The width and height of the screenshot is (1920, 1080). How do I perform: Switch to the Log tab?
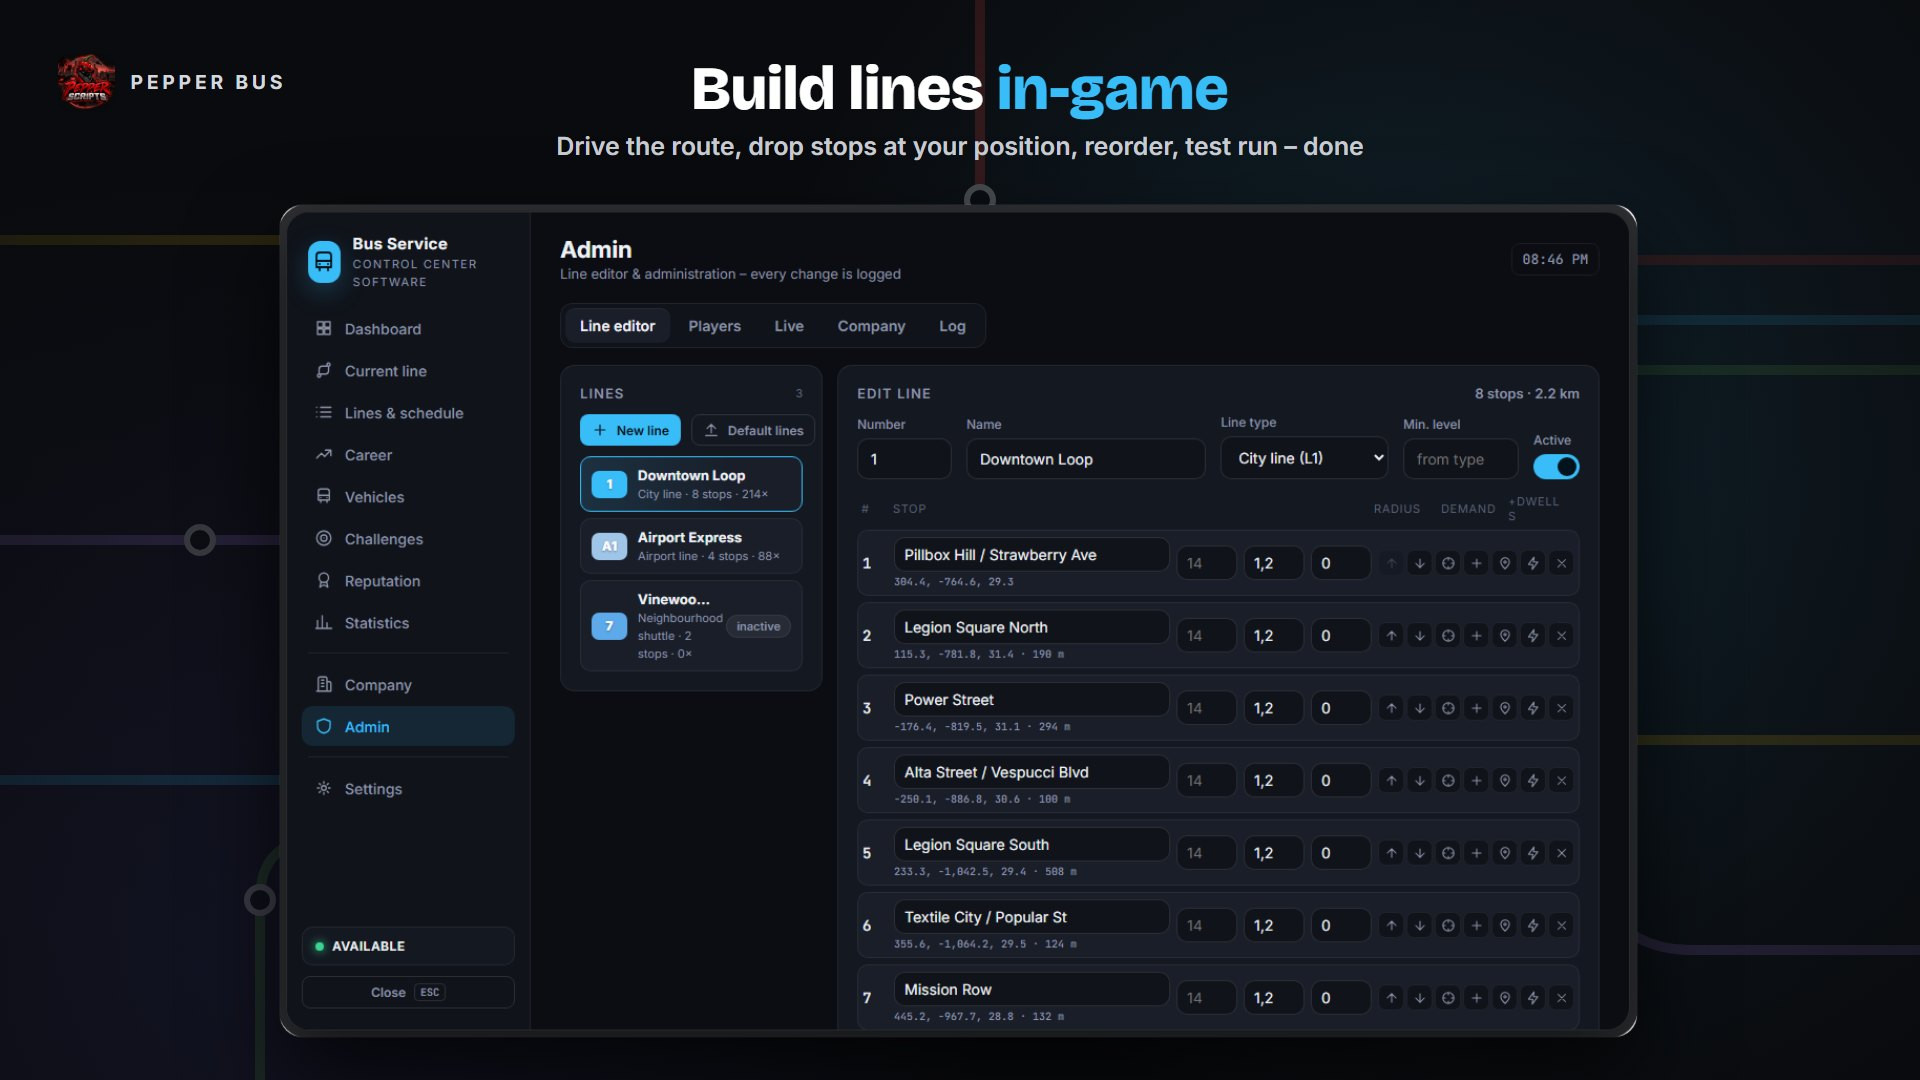click(952, 326)
